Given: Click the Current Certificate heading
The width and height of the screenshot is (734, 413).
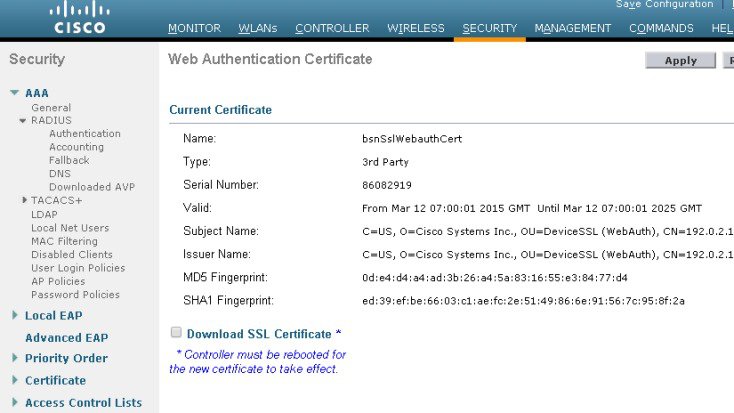Looking at the screenshot, I should click(x=220, y=110).
